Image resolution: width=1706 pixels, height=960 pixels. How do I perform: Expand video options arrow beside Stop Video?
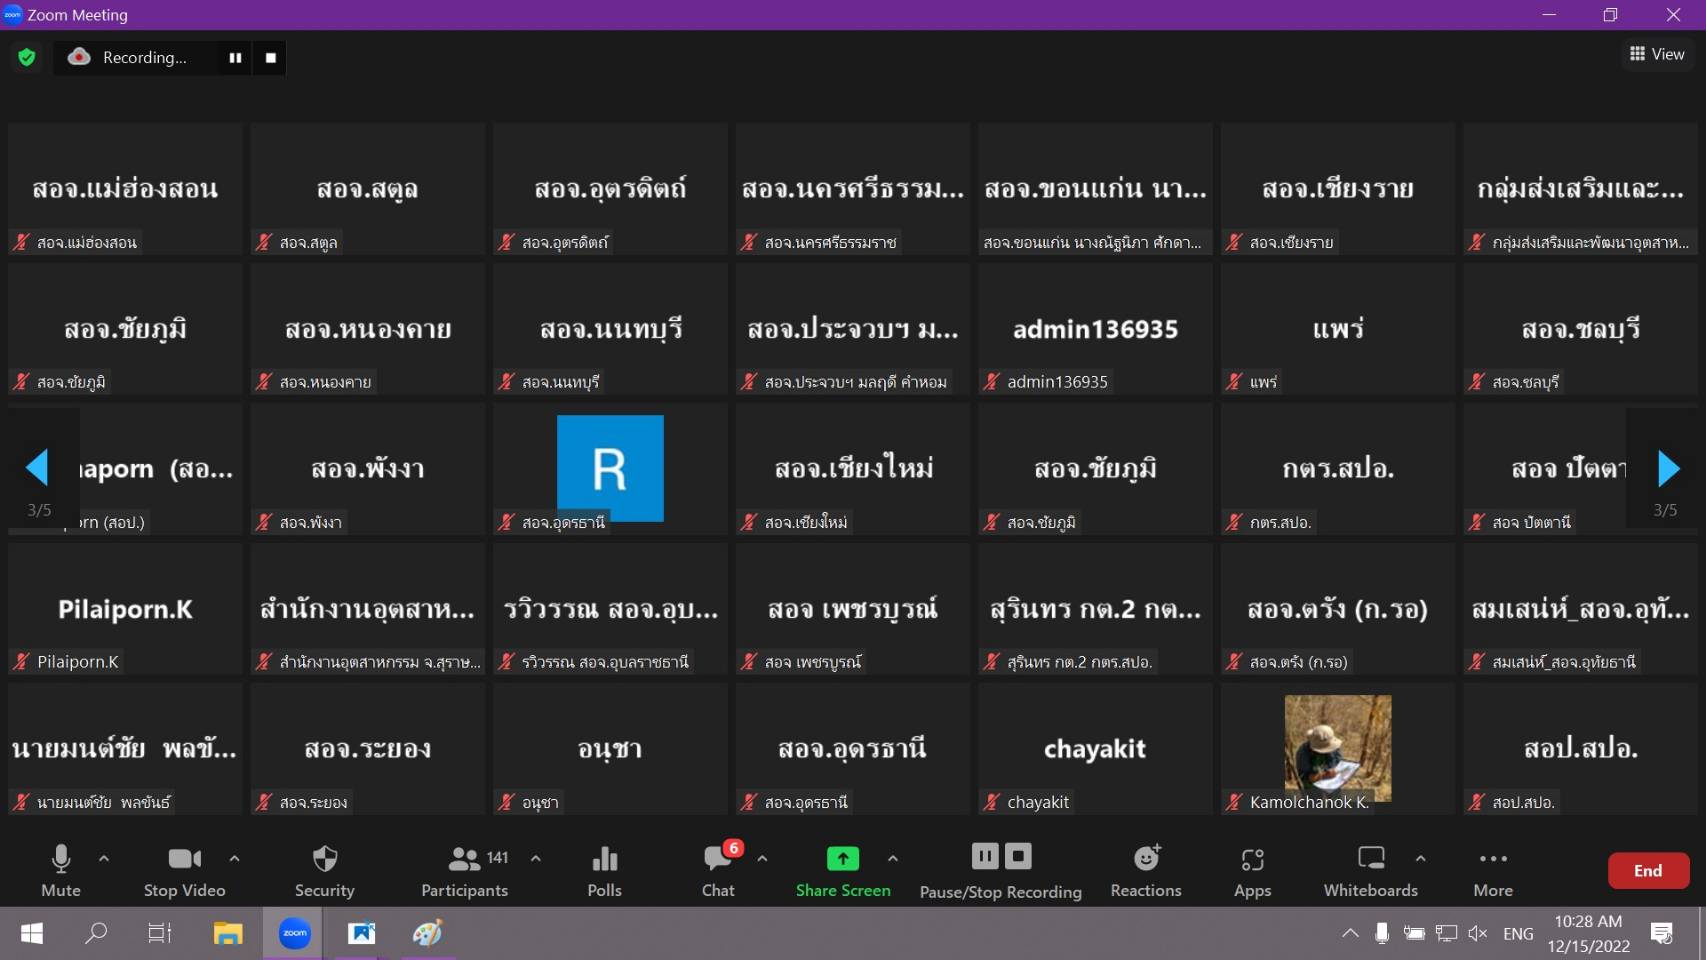point(234,858)
